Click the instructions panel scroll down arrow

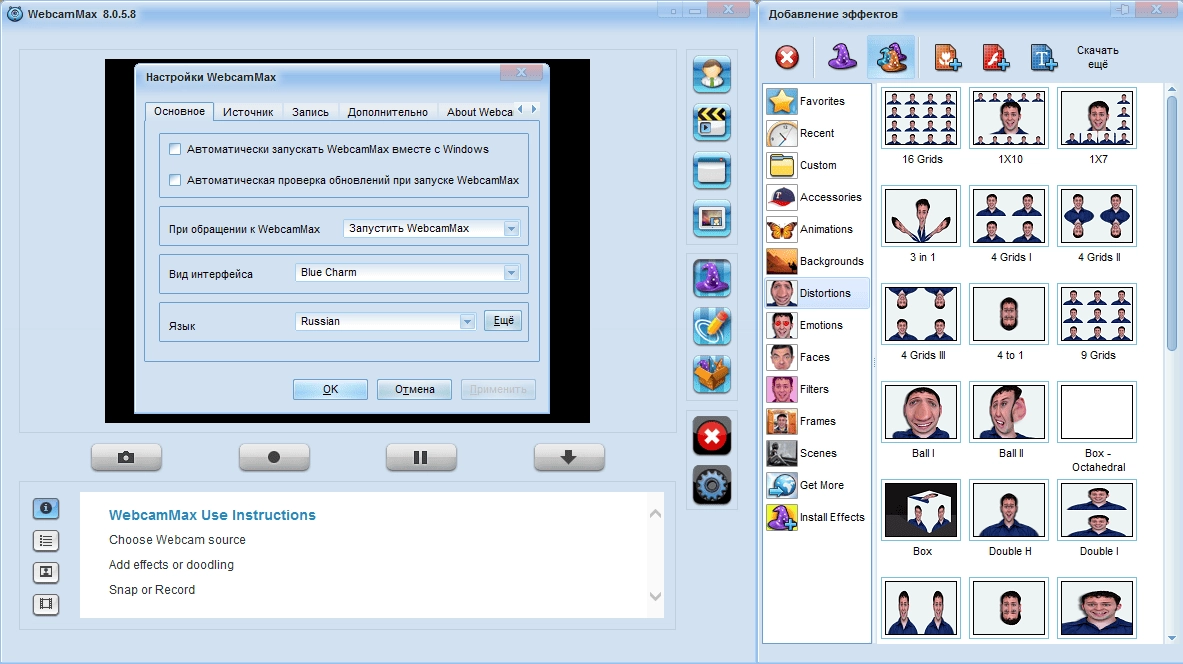point(655,596)
